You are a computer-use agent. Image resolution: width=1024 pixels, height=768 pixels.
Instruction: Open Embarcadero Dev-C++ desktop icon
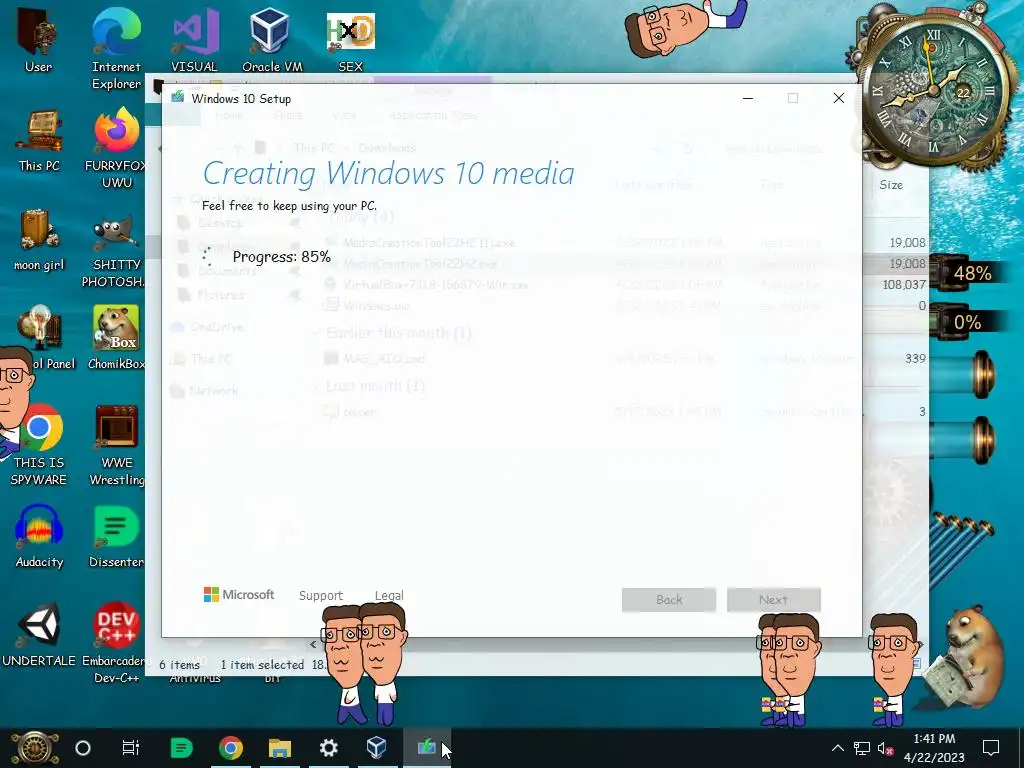[116, 643]
